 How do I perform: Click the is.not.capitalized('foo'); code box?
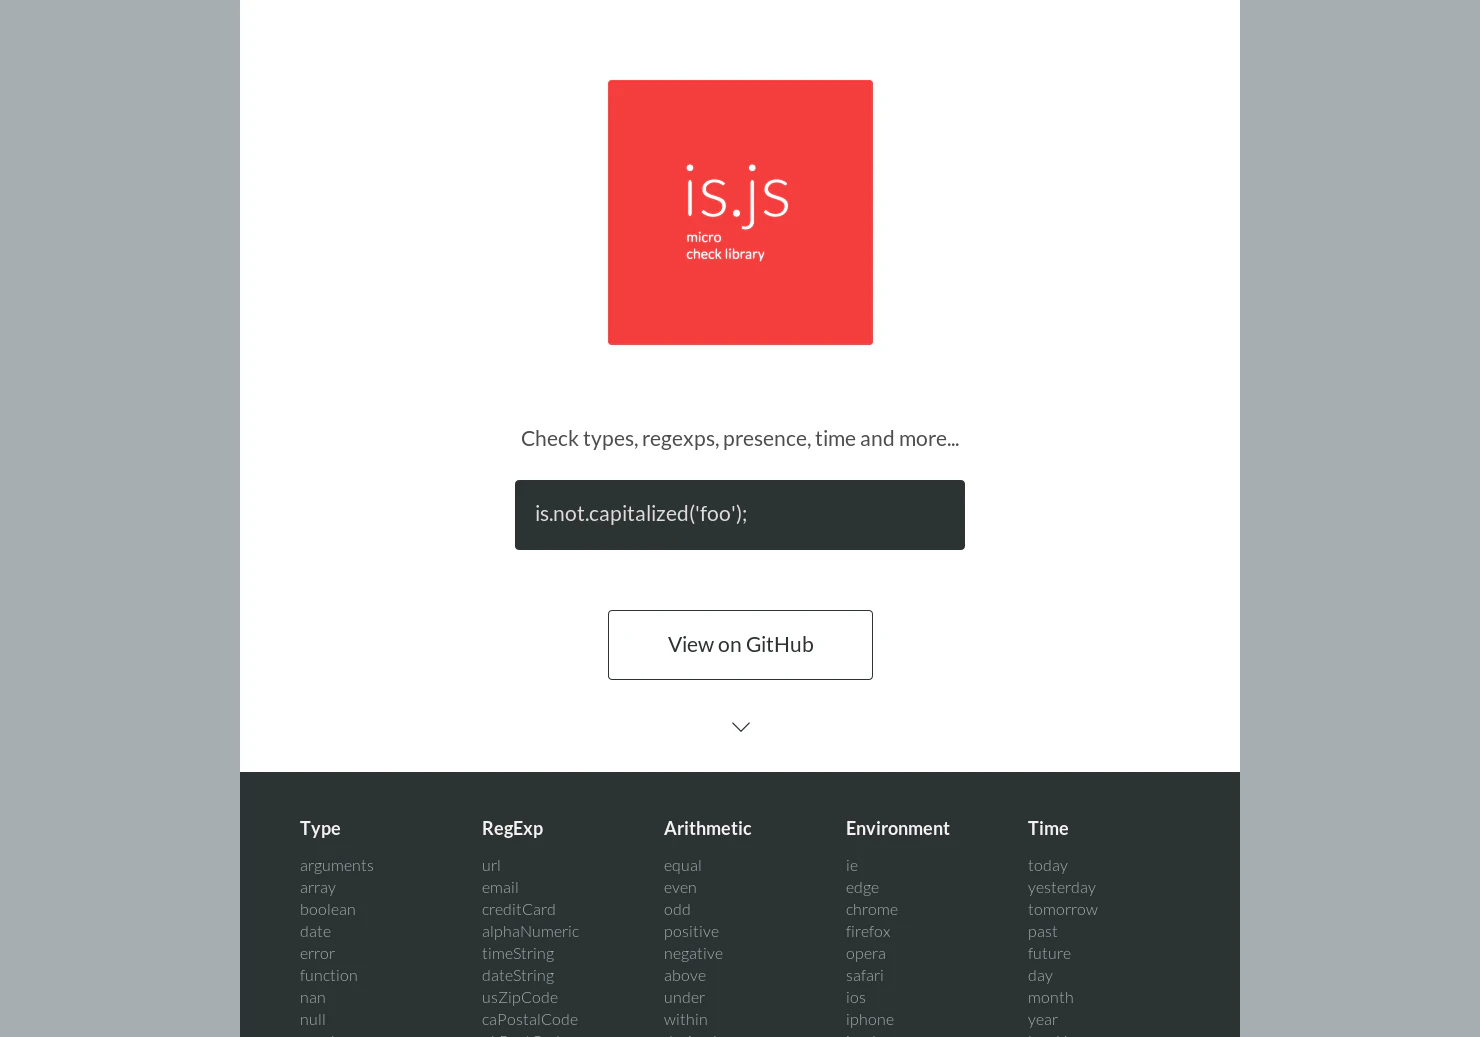(740, 515)
